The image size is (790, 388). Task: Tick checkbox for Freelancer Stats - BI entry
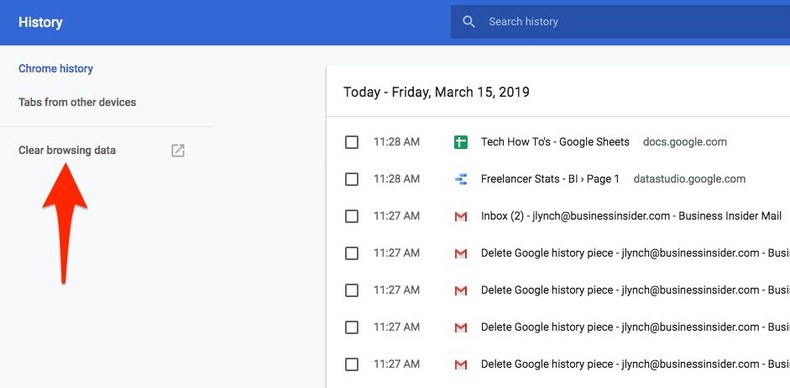[x=352, y=179]
